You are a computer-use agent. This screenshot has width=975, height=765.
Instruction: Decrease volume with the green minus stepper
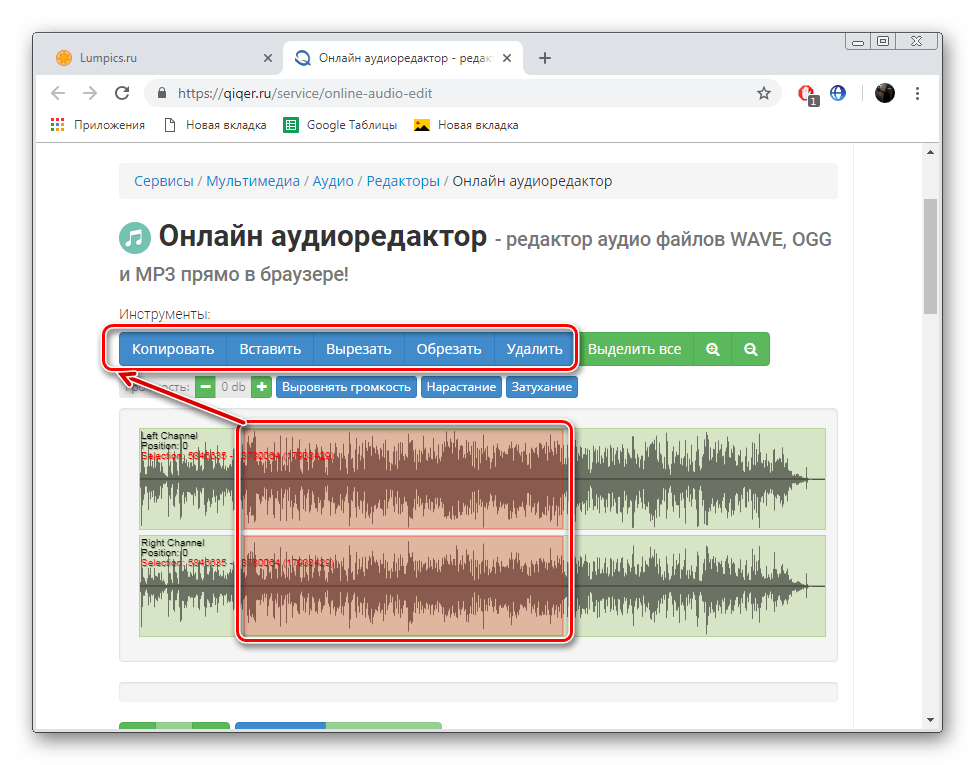(x=206, y=386)
